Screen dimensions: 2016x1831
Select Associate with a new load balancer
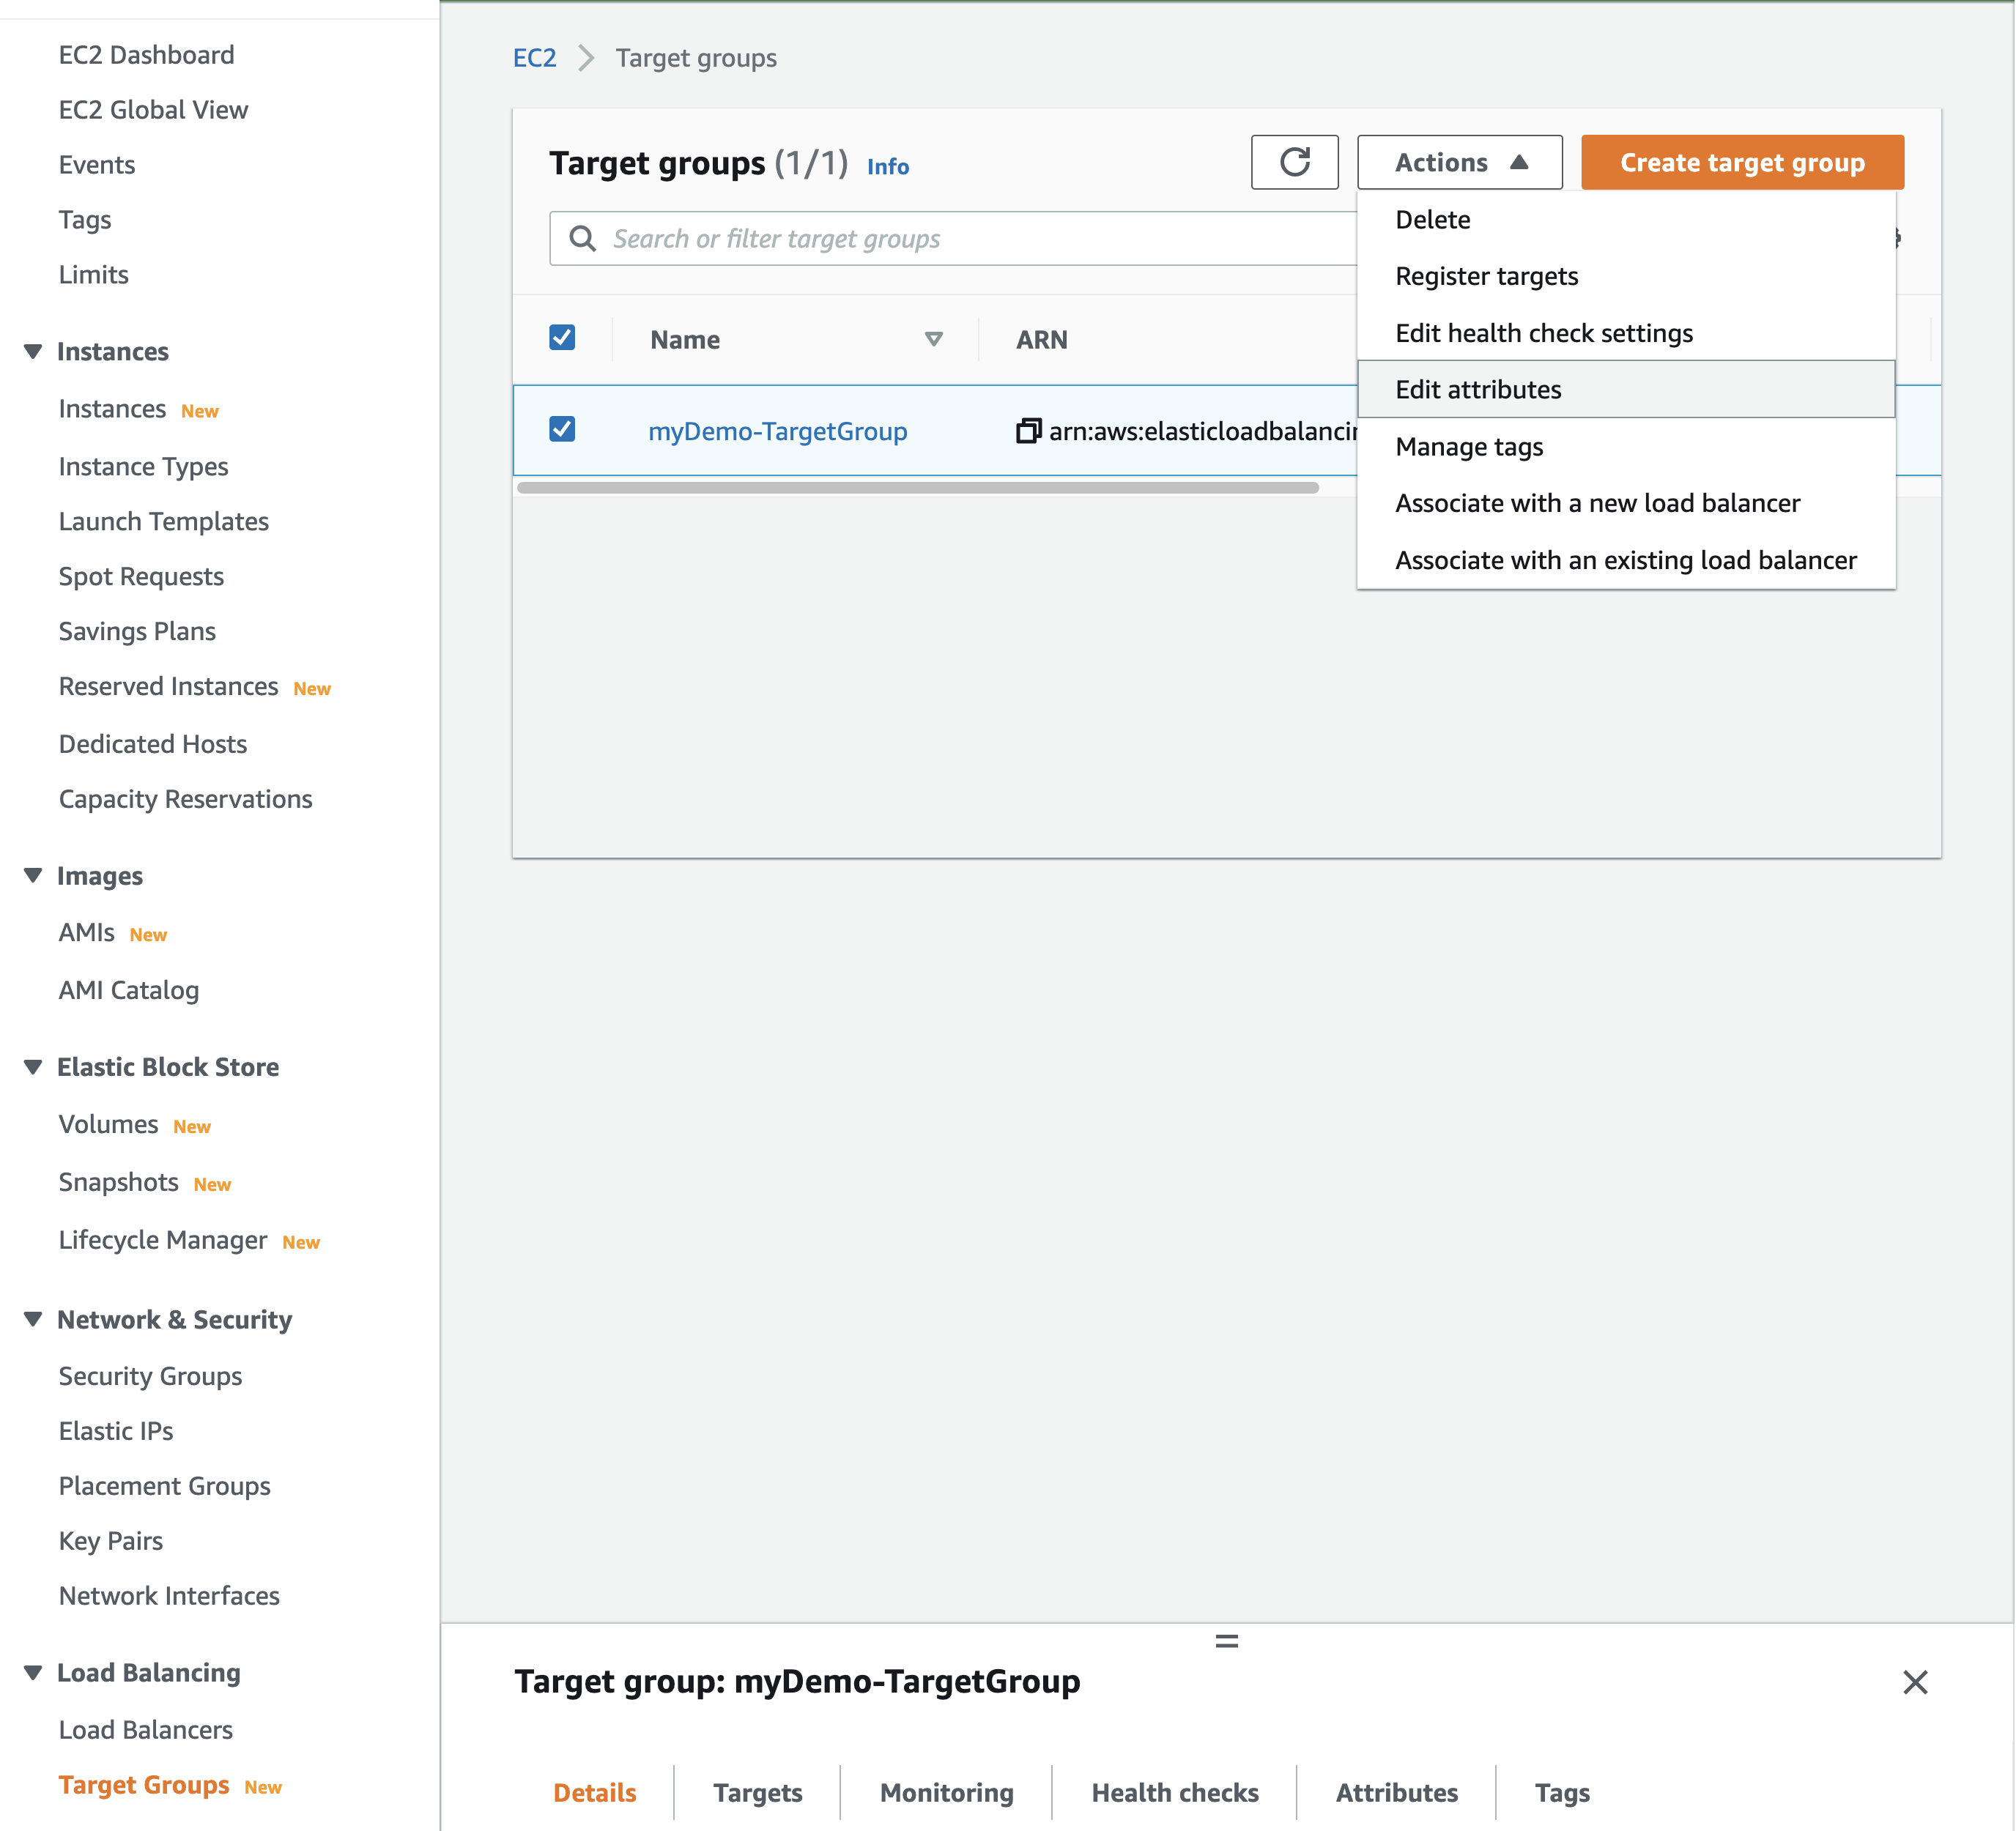tap(1625, 503)
